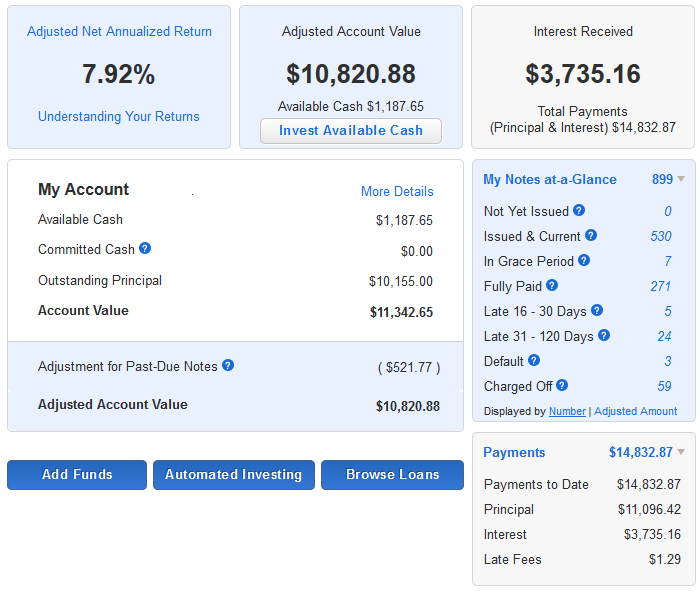700x600 pixels.
Task: Click help icon next to Issued & Current
Action: (x=591, y=235)
